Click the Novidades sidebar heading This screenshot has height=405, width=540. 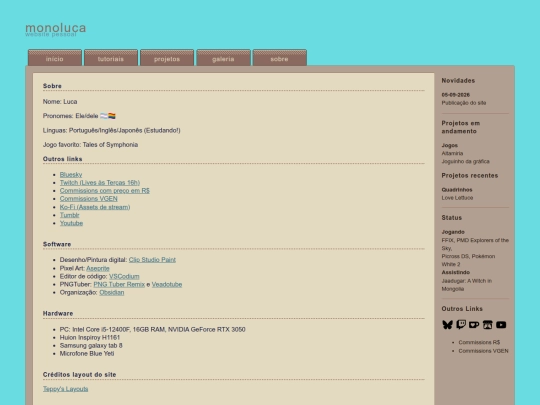click(x=458, y=81)
